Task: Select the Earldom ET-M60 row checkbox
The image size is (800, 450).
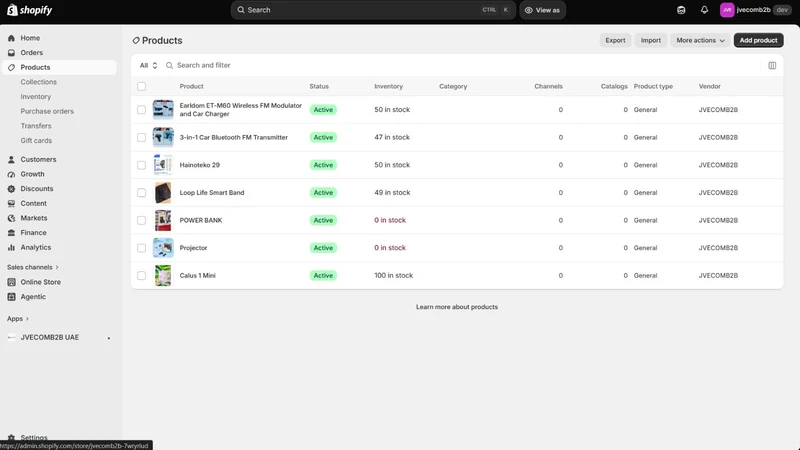Action: pyautogui.click(x=141, y=110)
